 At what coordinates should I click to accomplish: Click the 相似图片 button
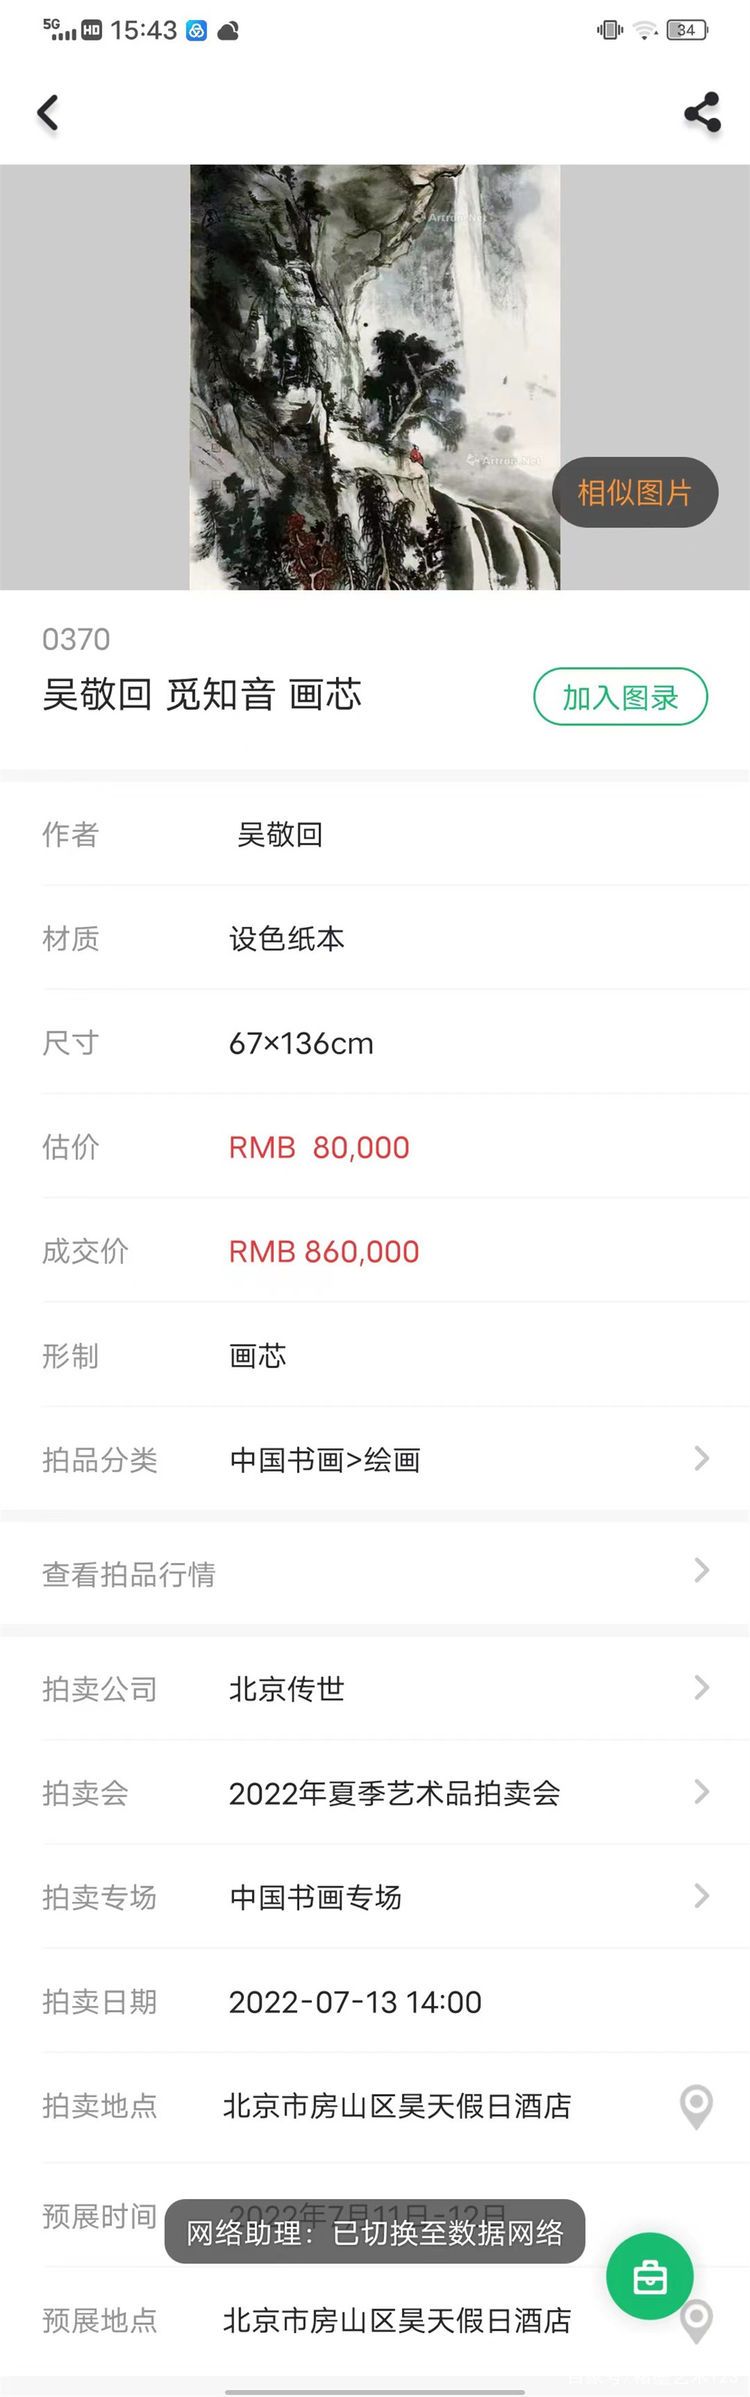[x=635, y=492]
